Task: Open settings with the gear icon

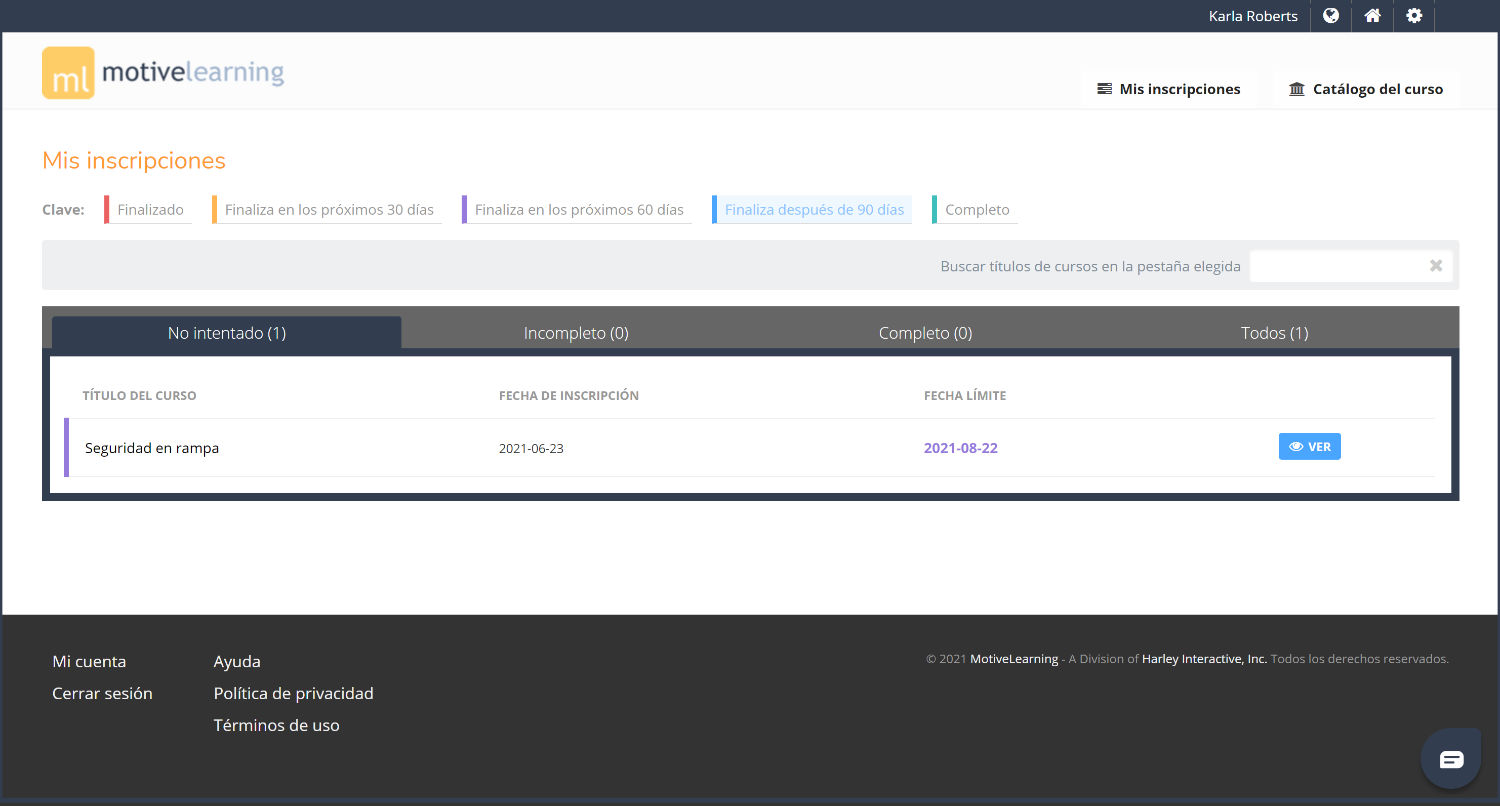Action: coord(1414,16)
